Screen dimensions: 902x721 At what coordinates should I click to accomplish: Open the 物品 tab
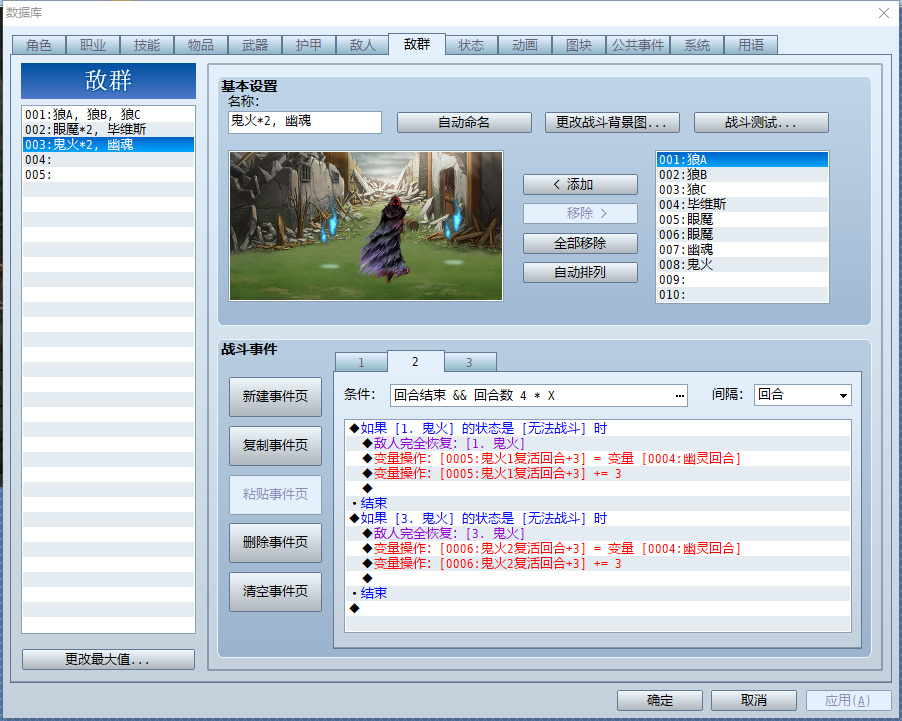(x=201, y=45)
